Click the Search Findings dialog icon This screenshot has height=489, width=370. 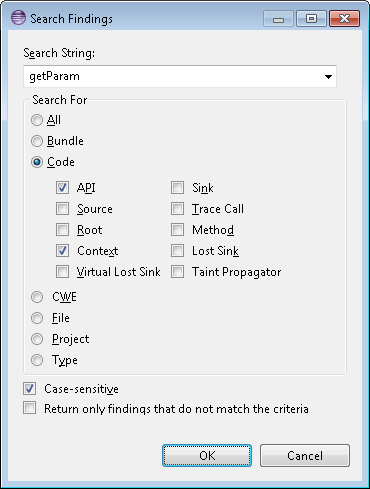click(18, 18)
